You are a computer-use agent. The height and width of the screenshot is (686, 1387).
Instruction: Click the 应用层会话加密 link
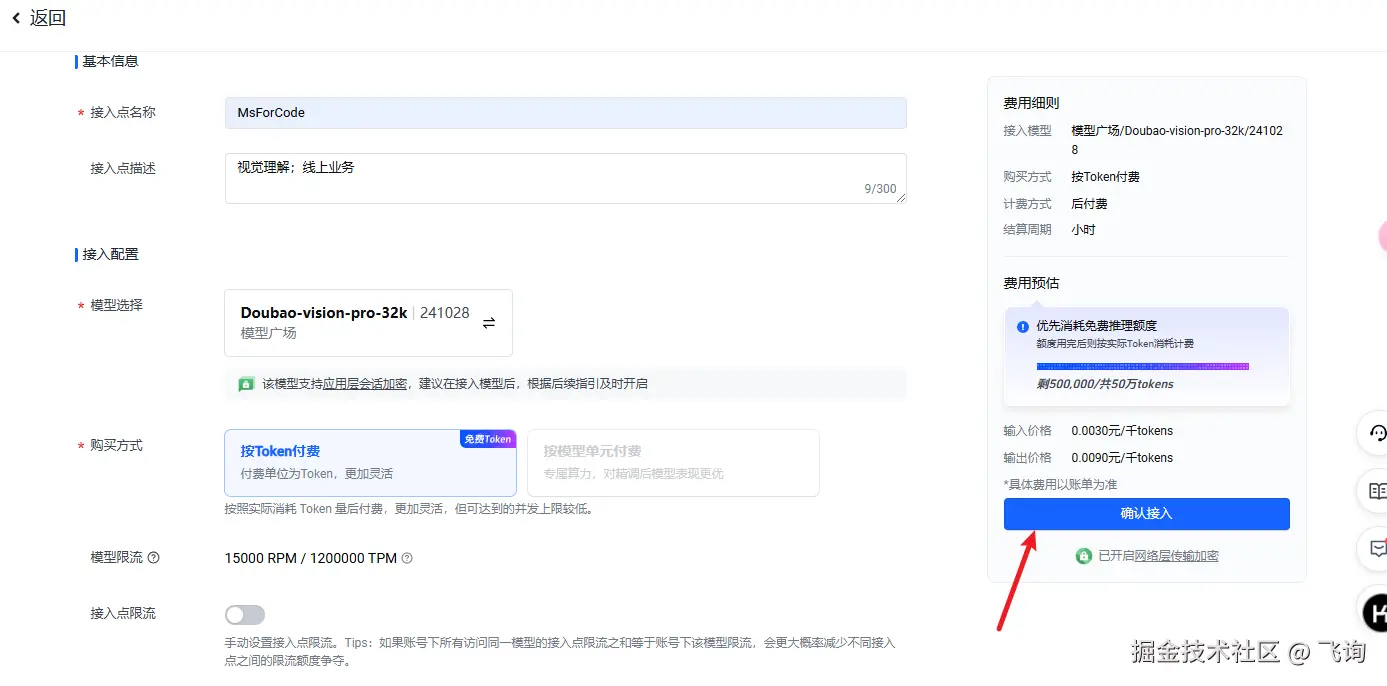click(365, 384)
